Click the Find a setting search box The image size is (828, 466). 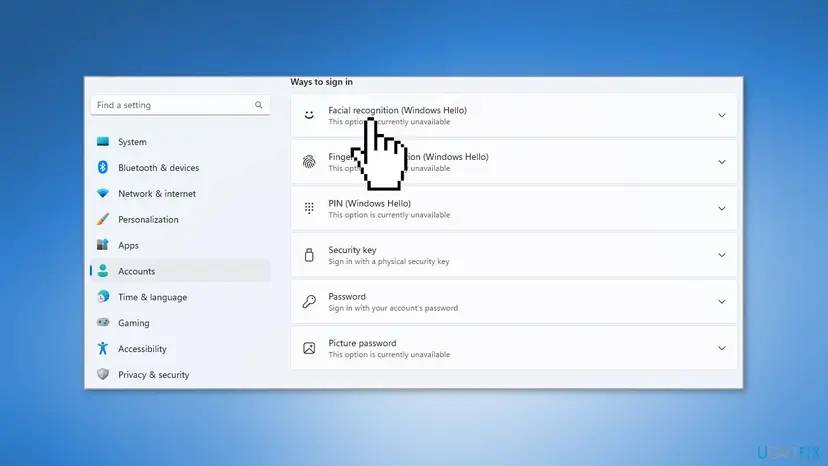[x=181, y=105]
